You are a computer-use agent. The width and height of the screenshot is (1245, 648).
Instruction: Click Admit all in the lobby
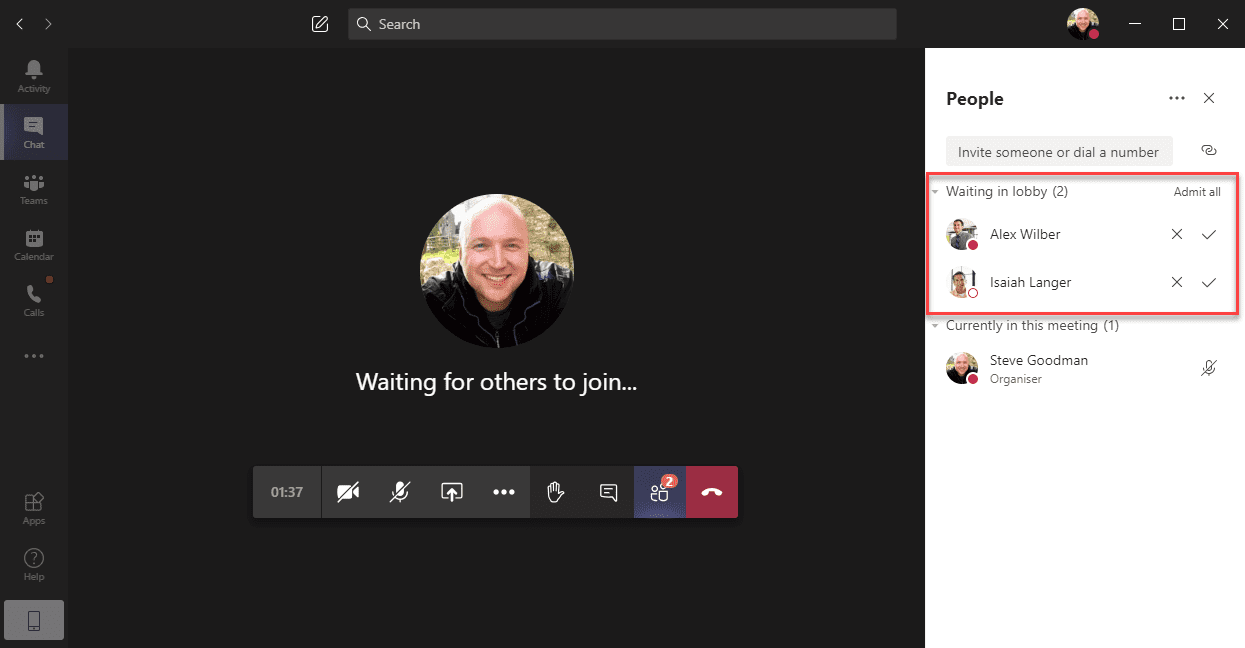(1197, 192)
